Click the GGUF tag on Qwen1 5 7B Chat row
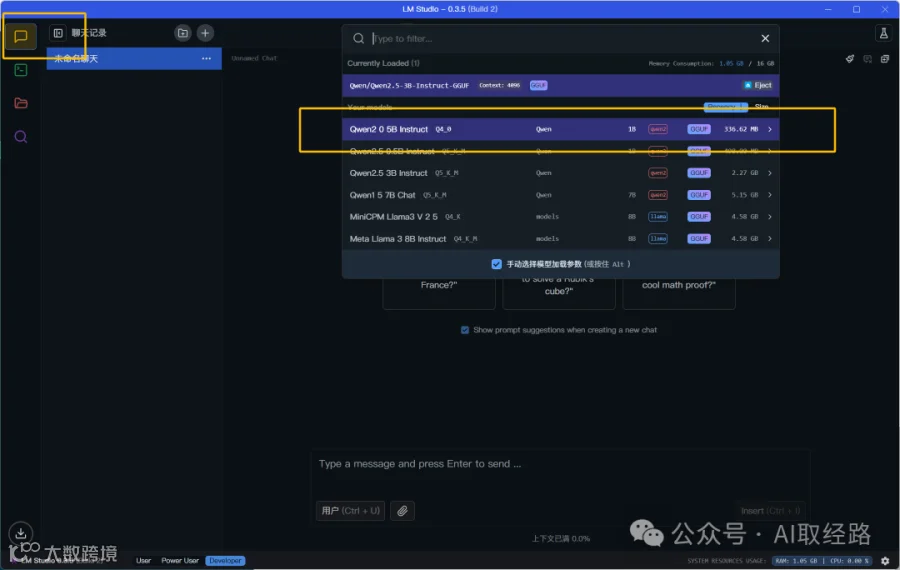900x570 pixels. point(699,195)
